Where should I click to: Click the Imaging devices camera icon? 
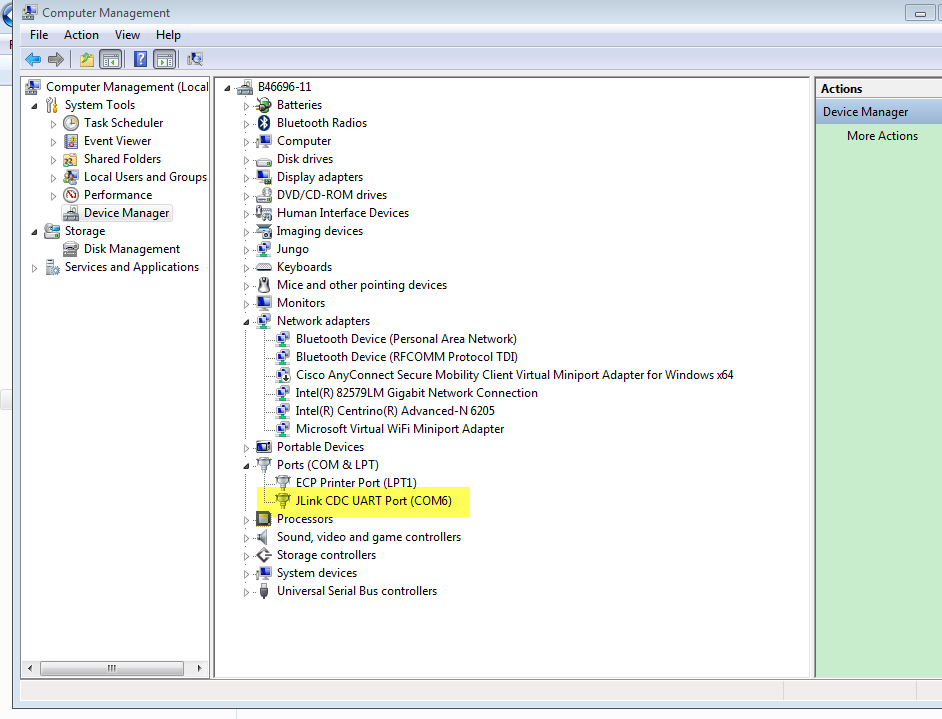pyautogui.click(x=264, y=231)
